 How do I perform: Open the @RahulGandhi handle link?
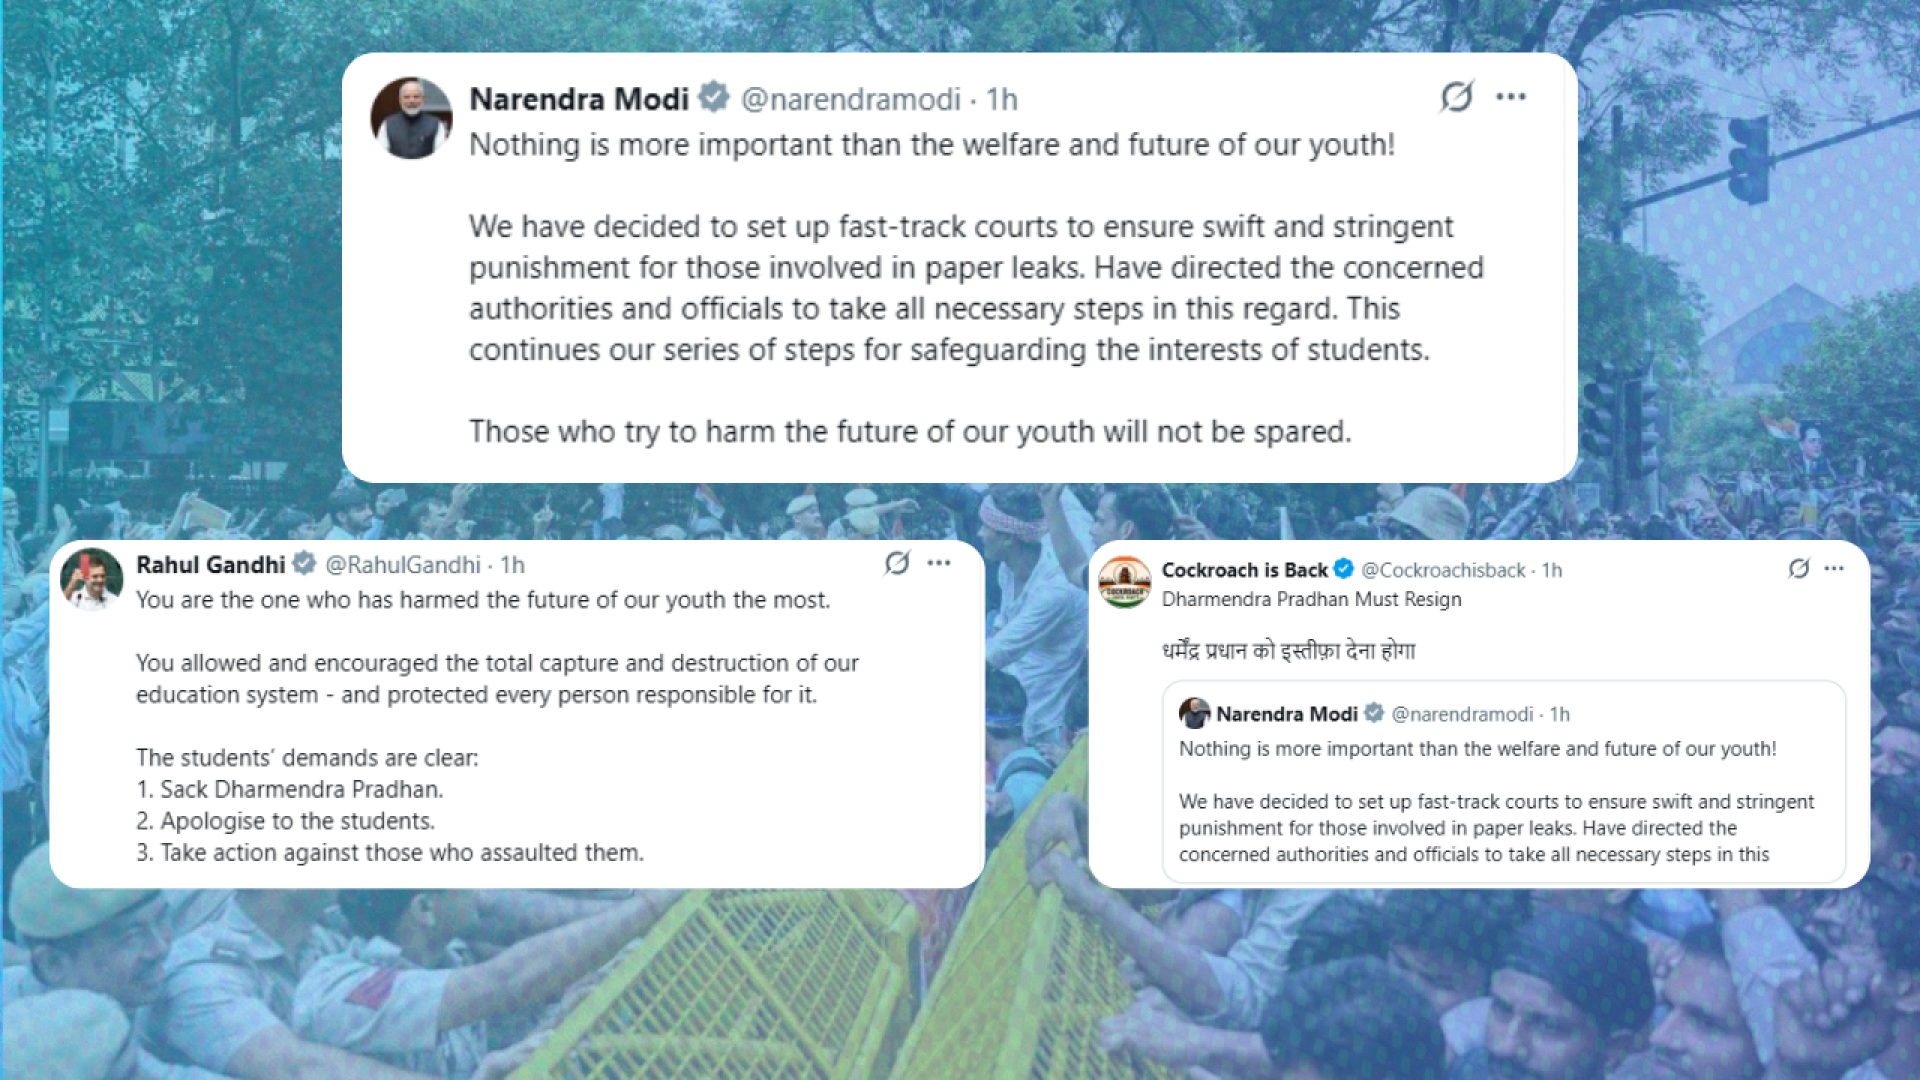click(403, 565)
